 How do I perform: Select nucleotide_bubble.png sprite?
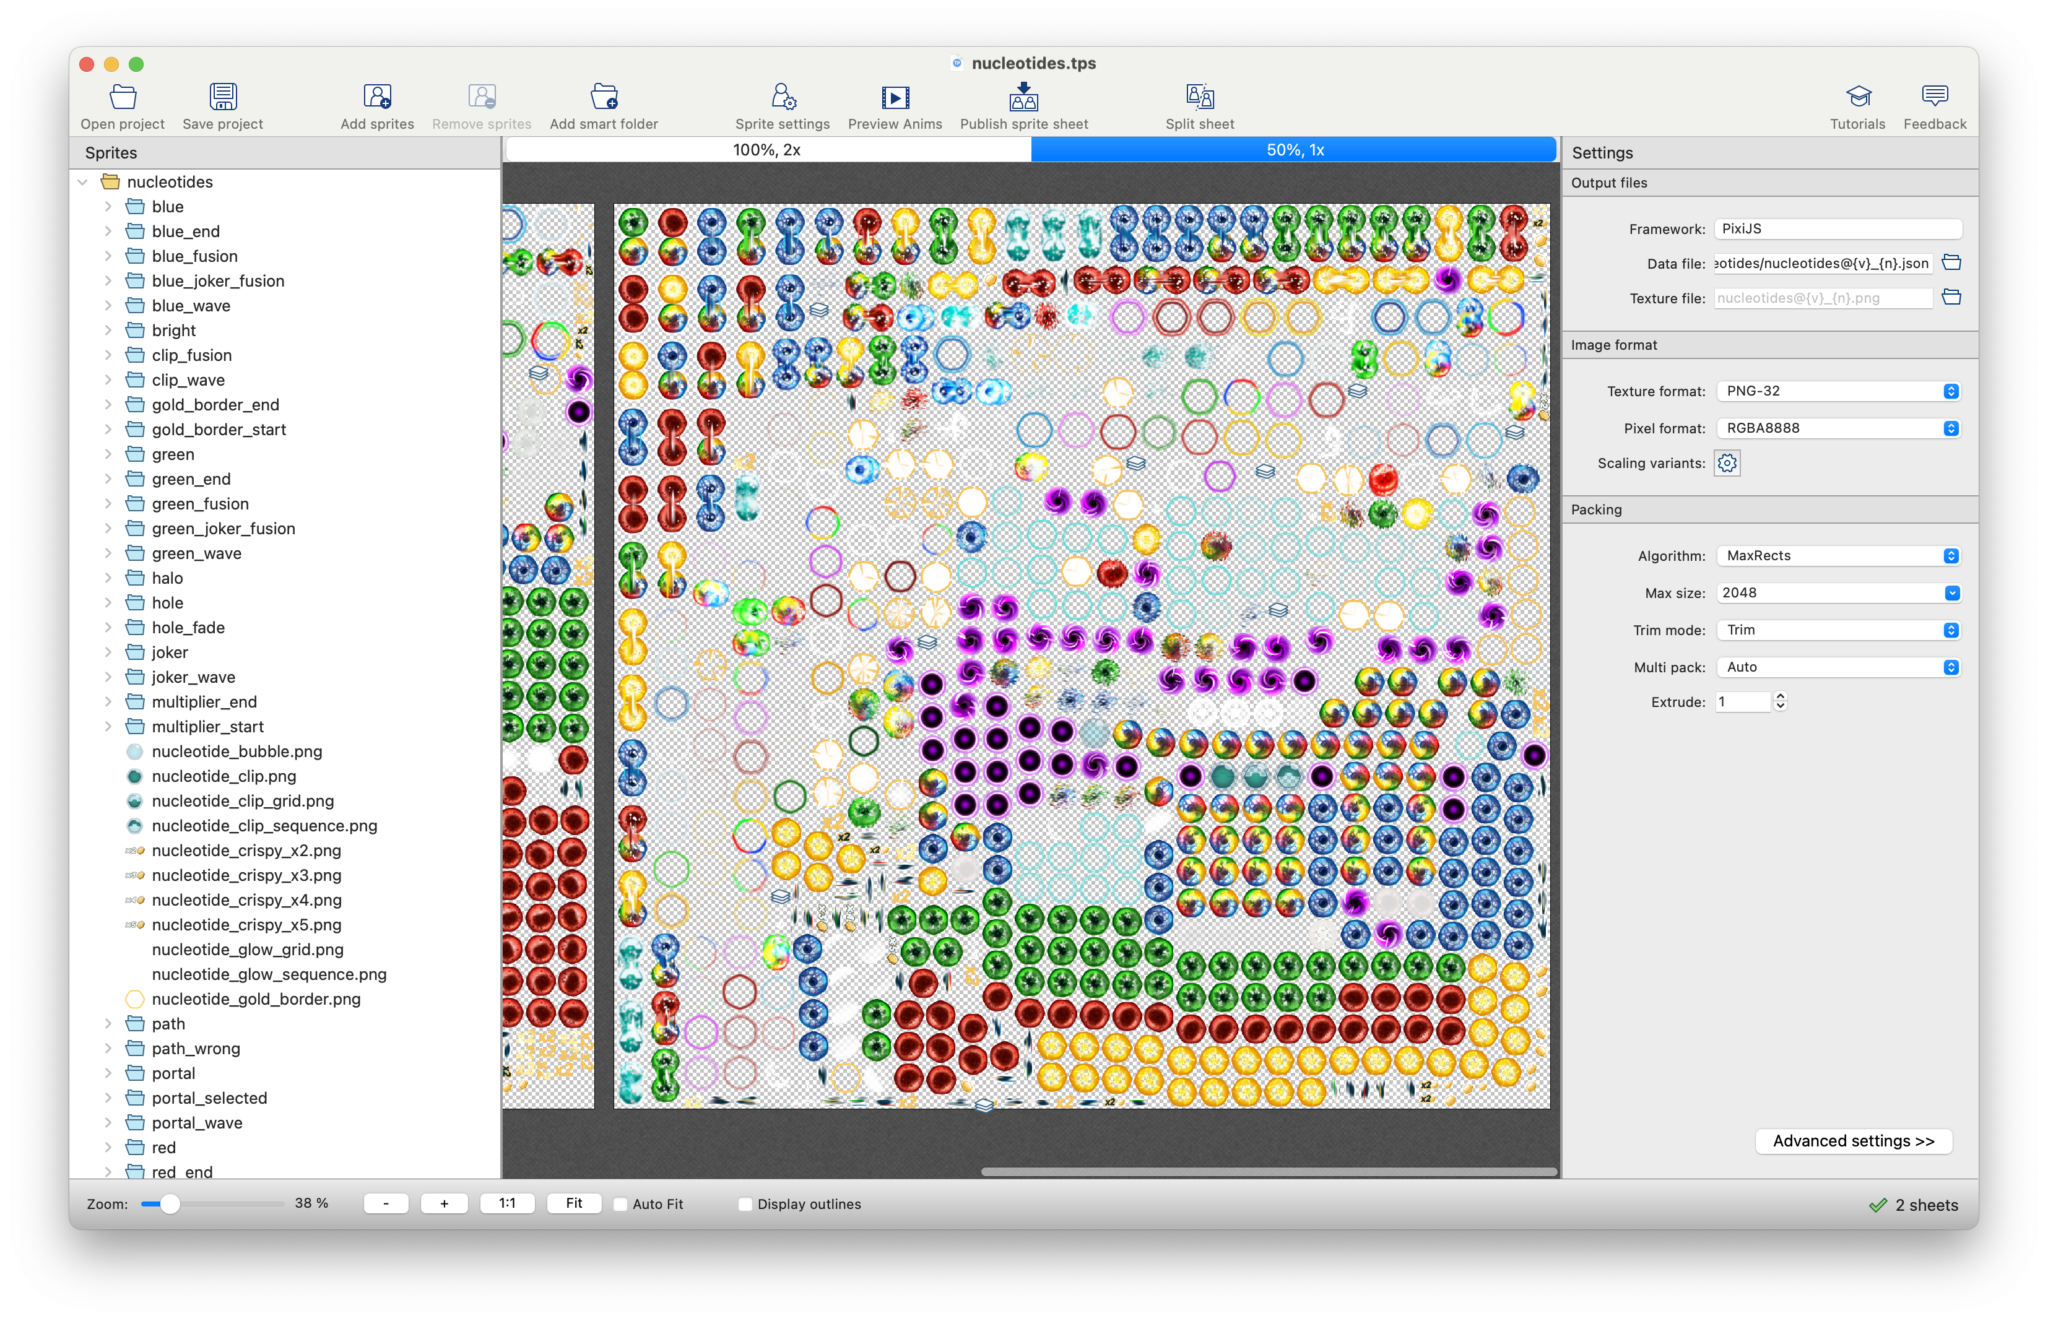[237, 751]
